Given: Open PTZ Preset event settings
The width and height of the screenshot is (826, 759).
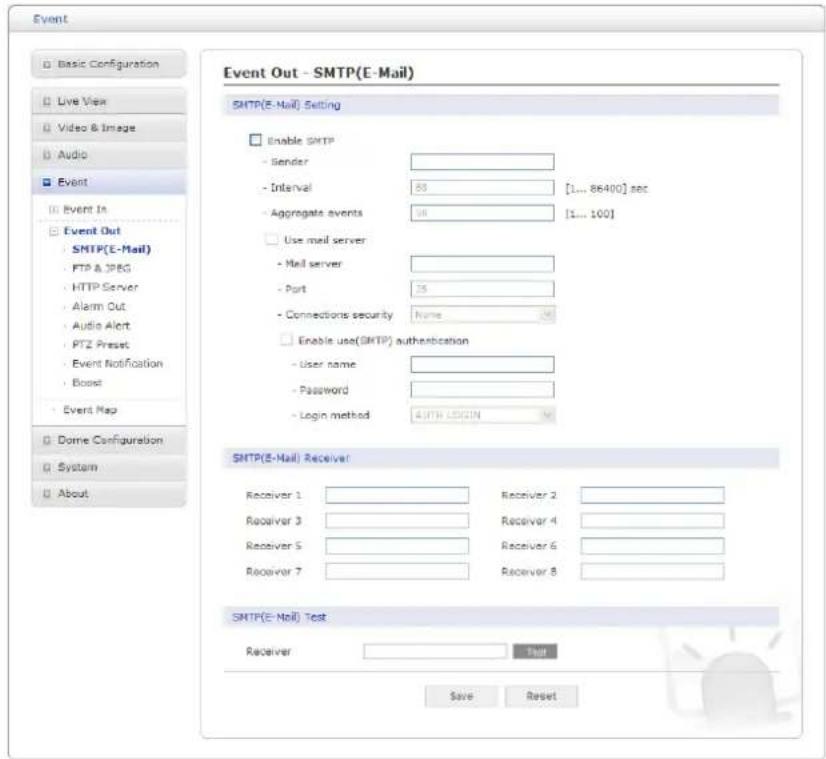Looking at the screenshot, I should tap(100, 344).
